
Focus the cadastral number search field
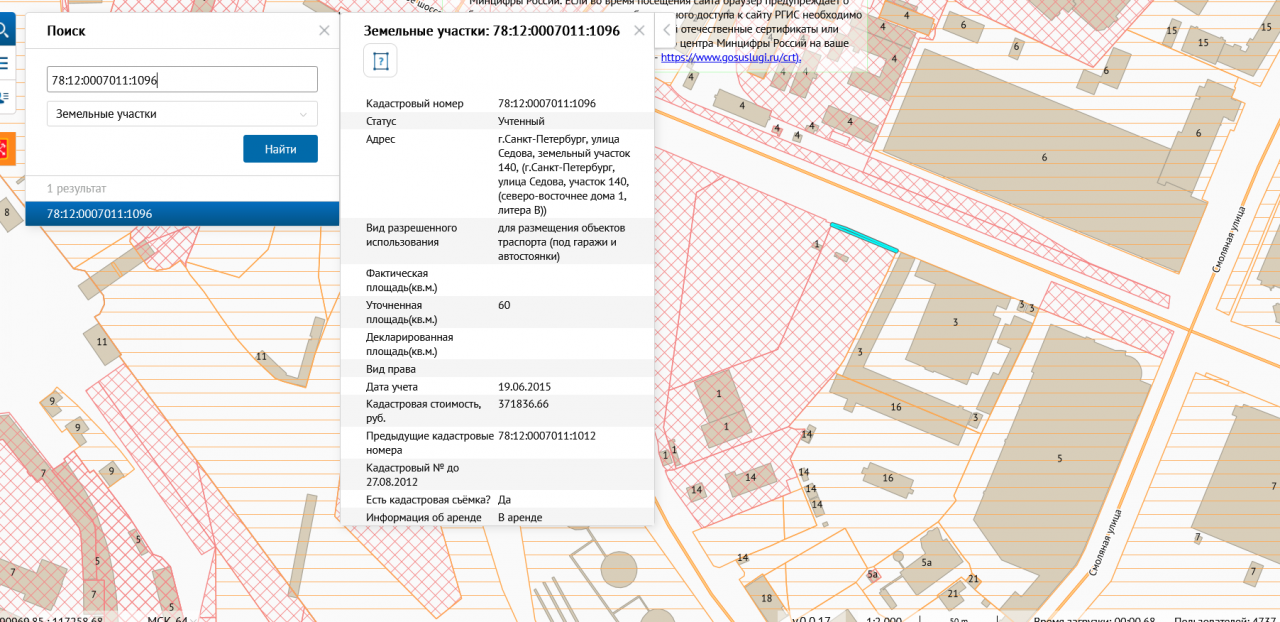182,80
